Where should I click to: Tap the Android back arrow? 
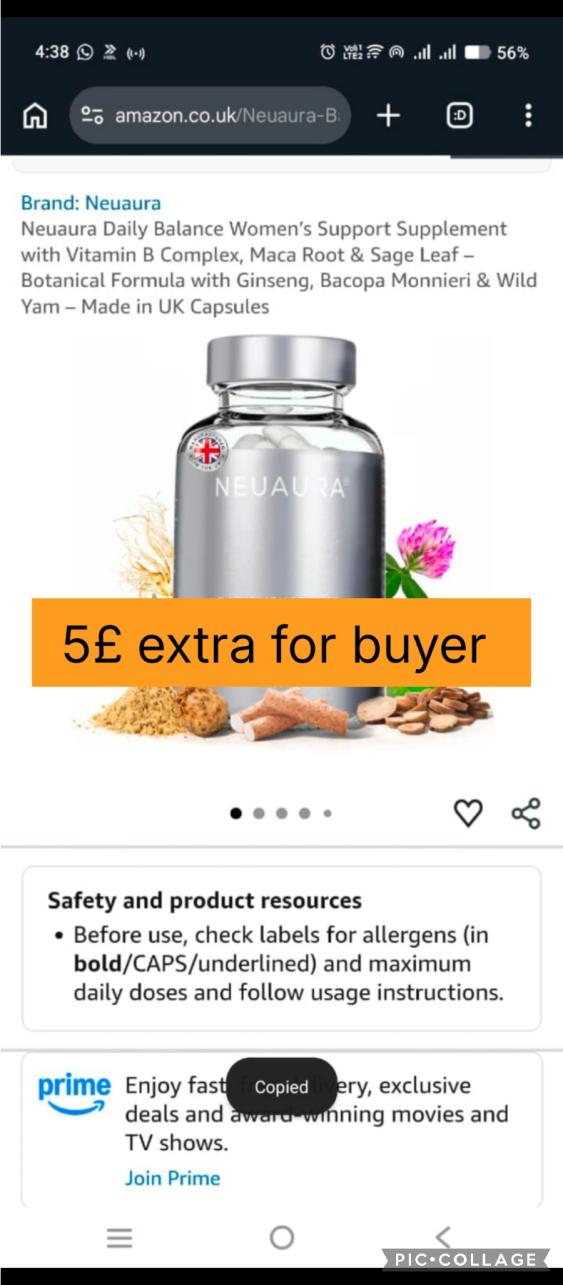pyautogui.click(x=443, y=1236)
